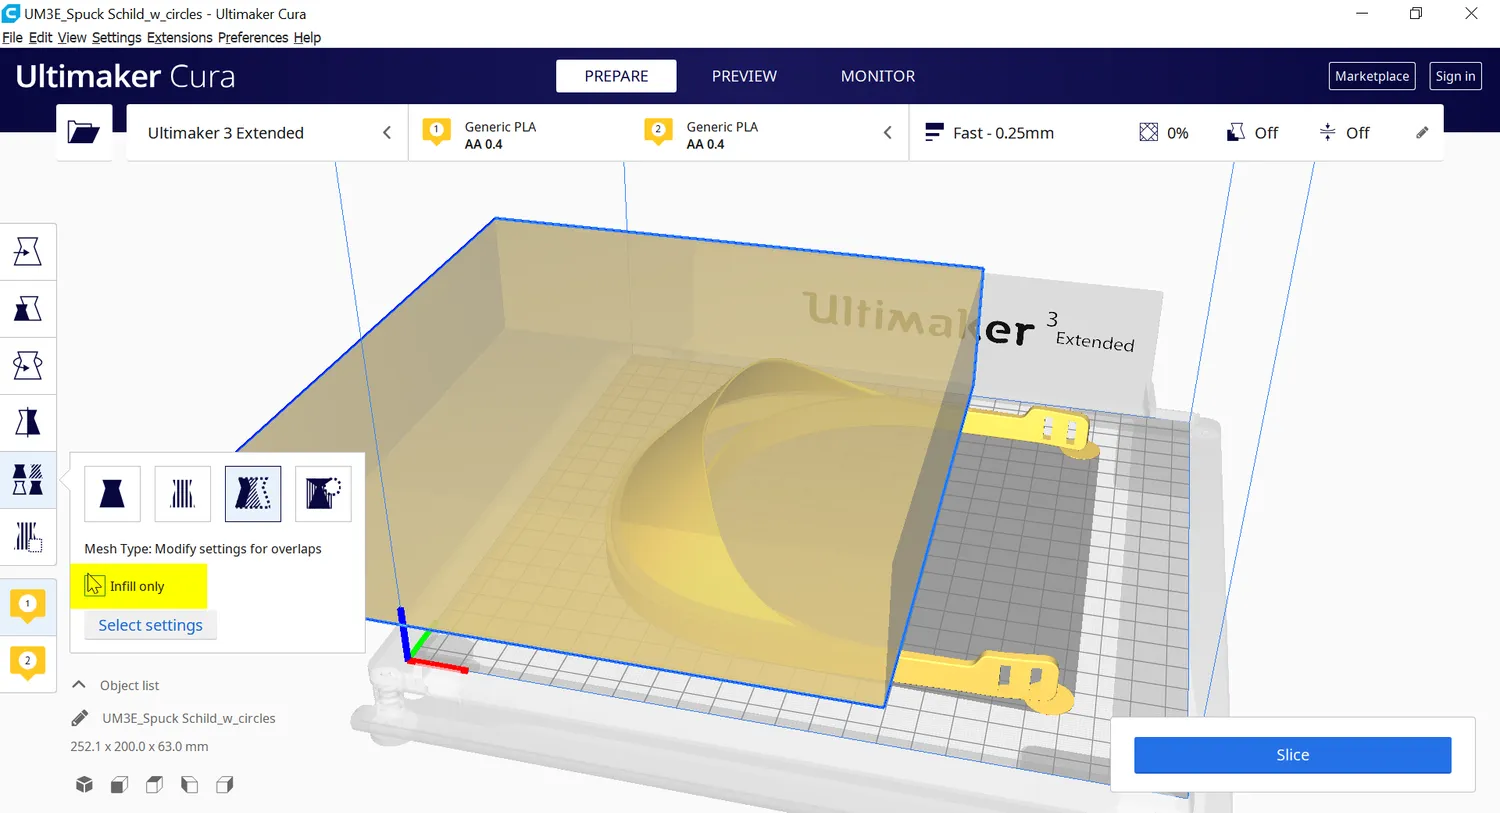Select UM3E_Spuck Schild_w_circles in object list

[188, 718]
